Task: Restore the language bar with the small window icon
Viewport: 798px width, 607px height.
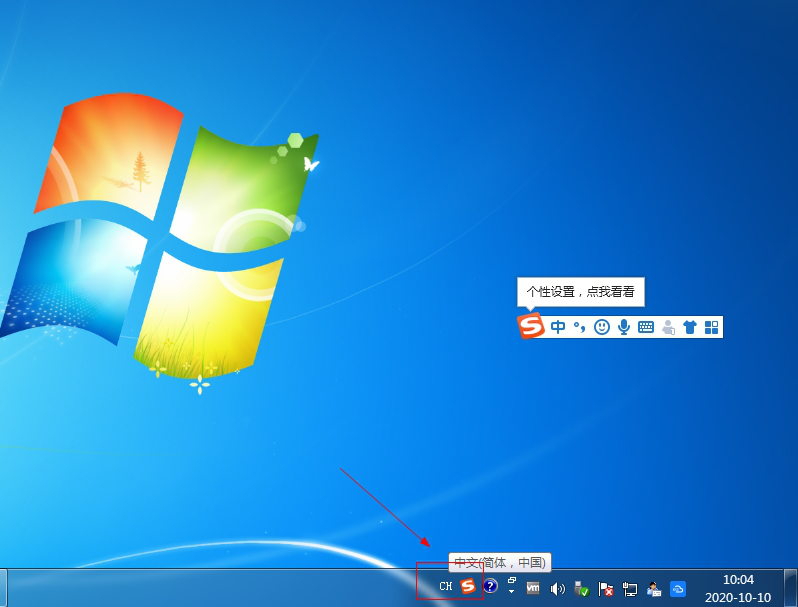Action: coord(512,580)
